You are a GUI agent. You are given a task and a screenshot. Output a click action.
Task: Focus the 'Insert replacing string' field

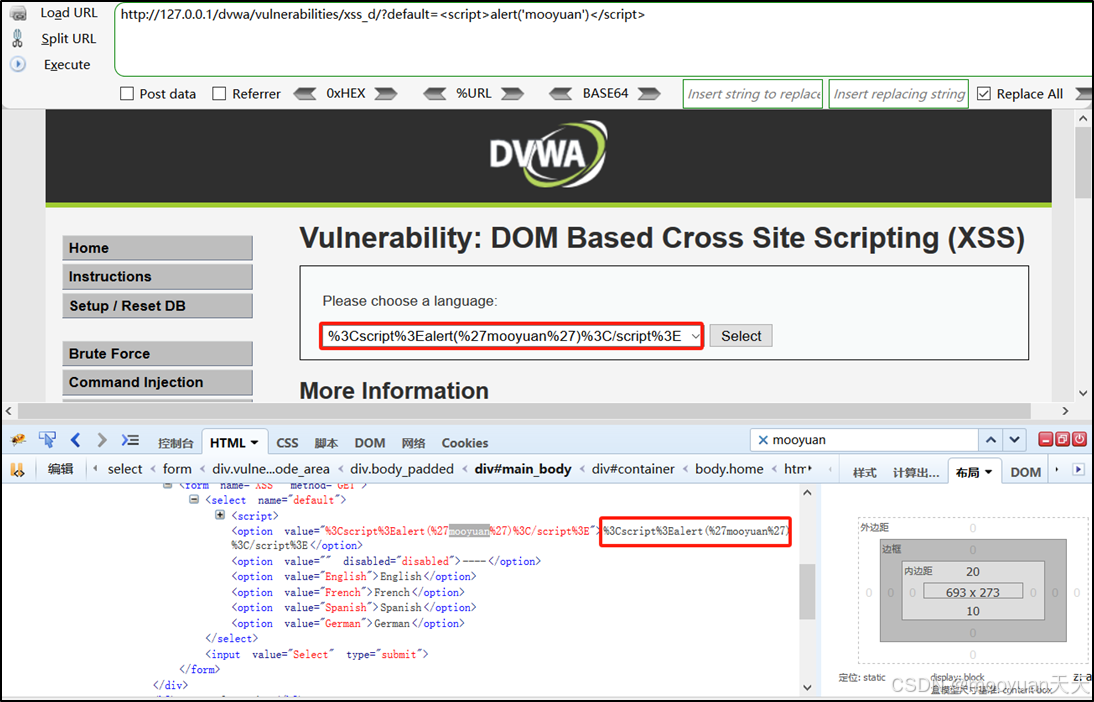tap(899, 94)
